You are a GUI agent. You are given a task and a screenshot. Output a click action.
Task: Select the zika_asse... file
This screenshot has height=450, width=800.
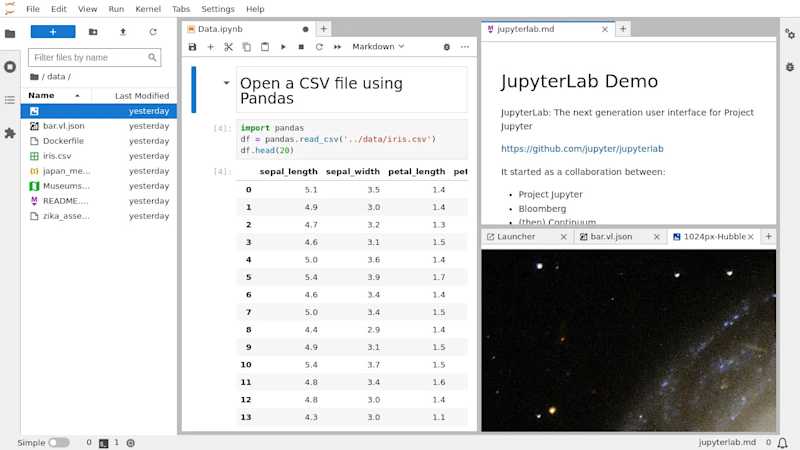[99, 216]
